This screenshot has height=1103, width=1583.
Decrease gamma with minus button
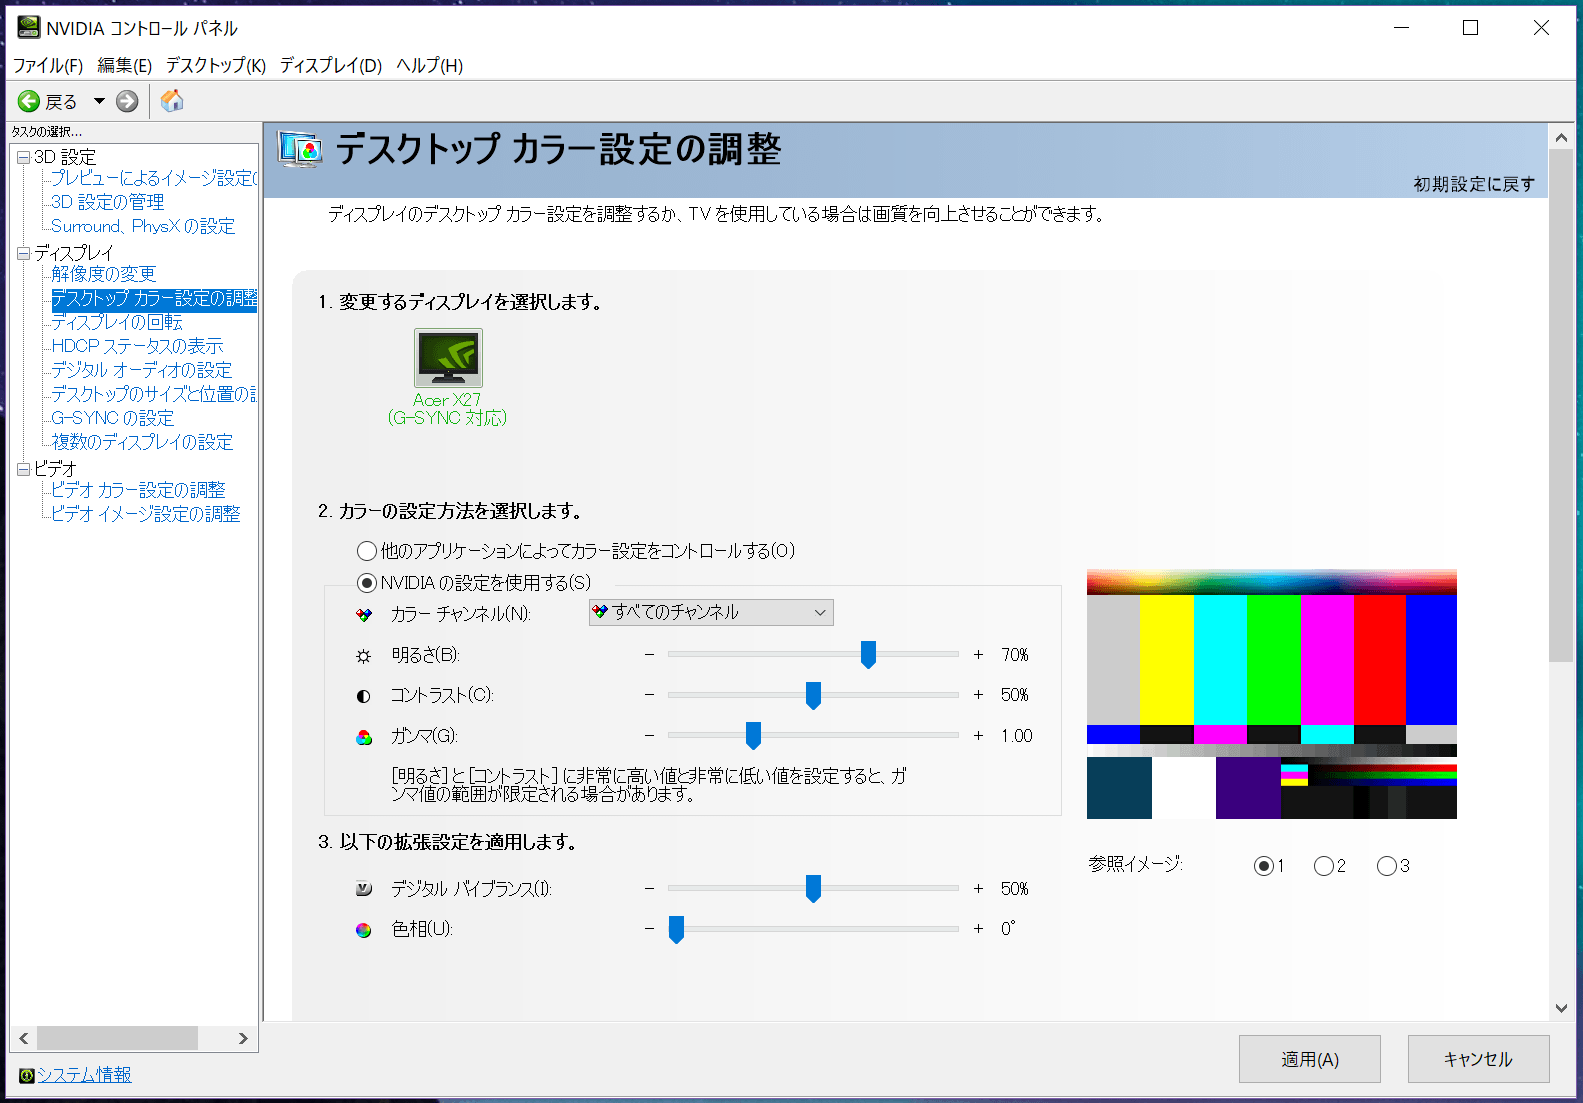pyautogui.click(x=649, y=735)
